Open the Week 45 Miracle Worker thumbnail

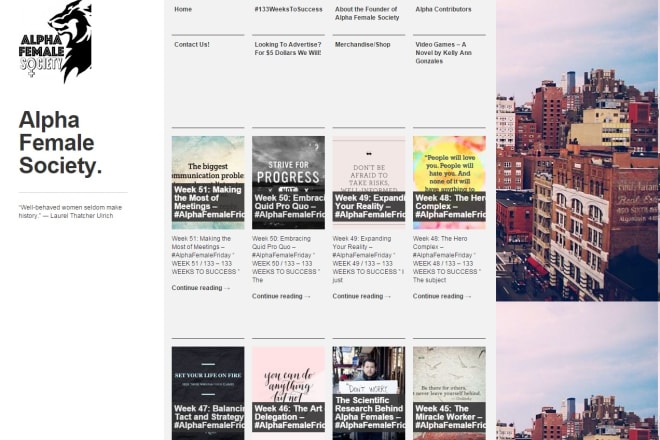pyautogui.click(x=449, y=393)
